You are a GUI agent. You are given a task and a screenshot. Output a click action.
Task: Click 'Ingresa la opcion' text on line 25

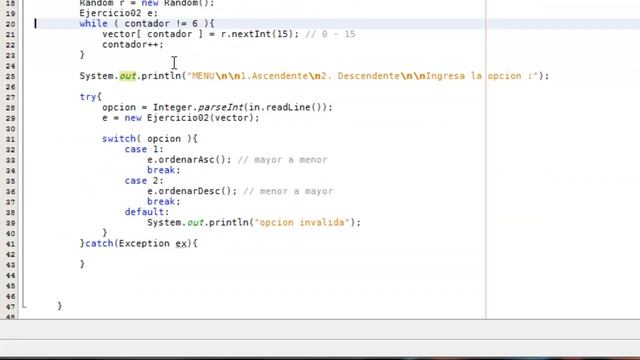[474, 76]
